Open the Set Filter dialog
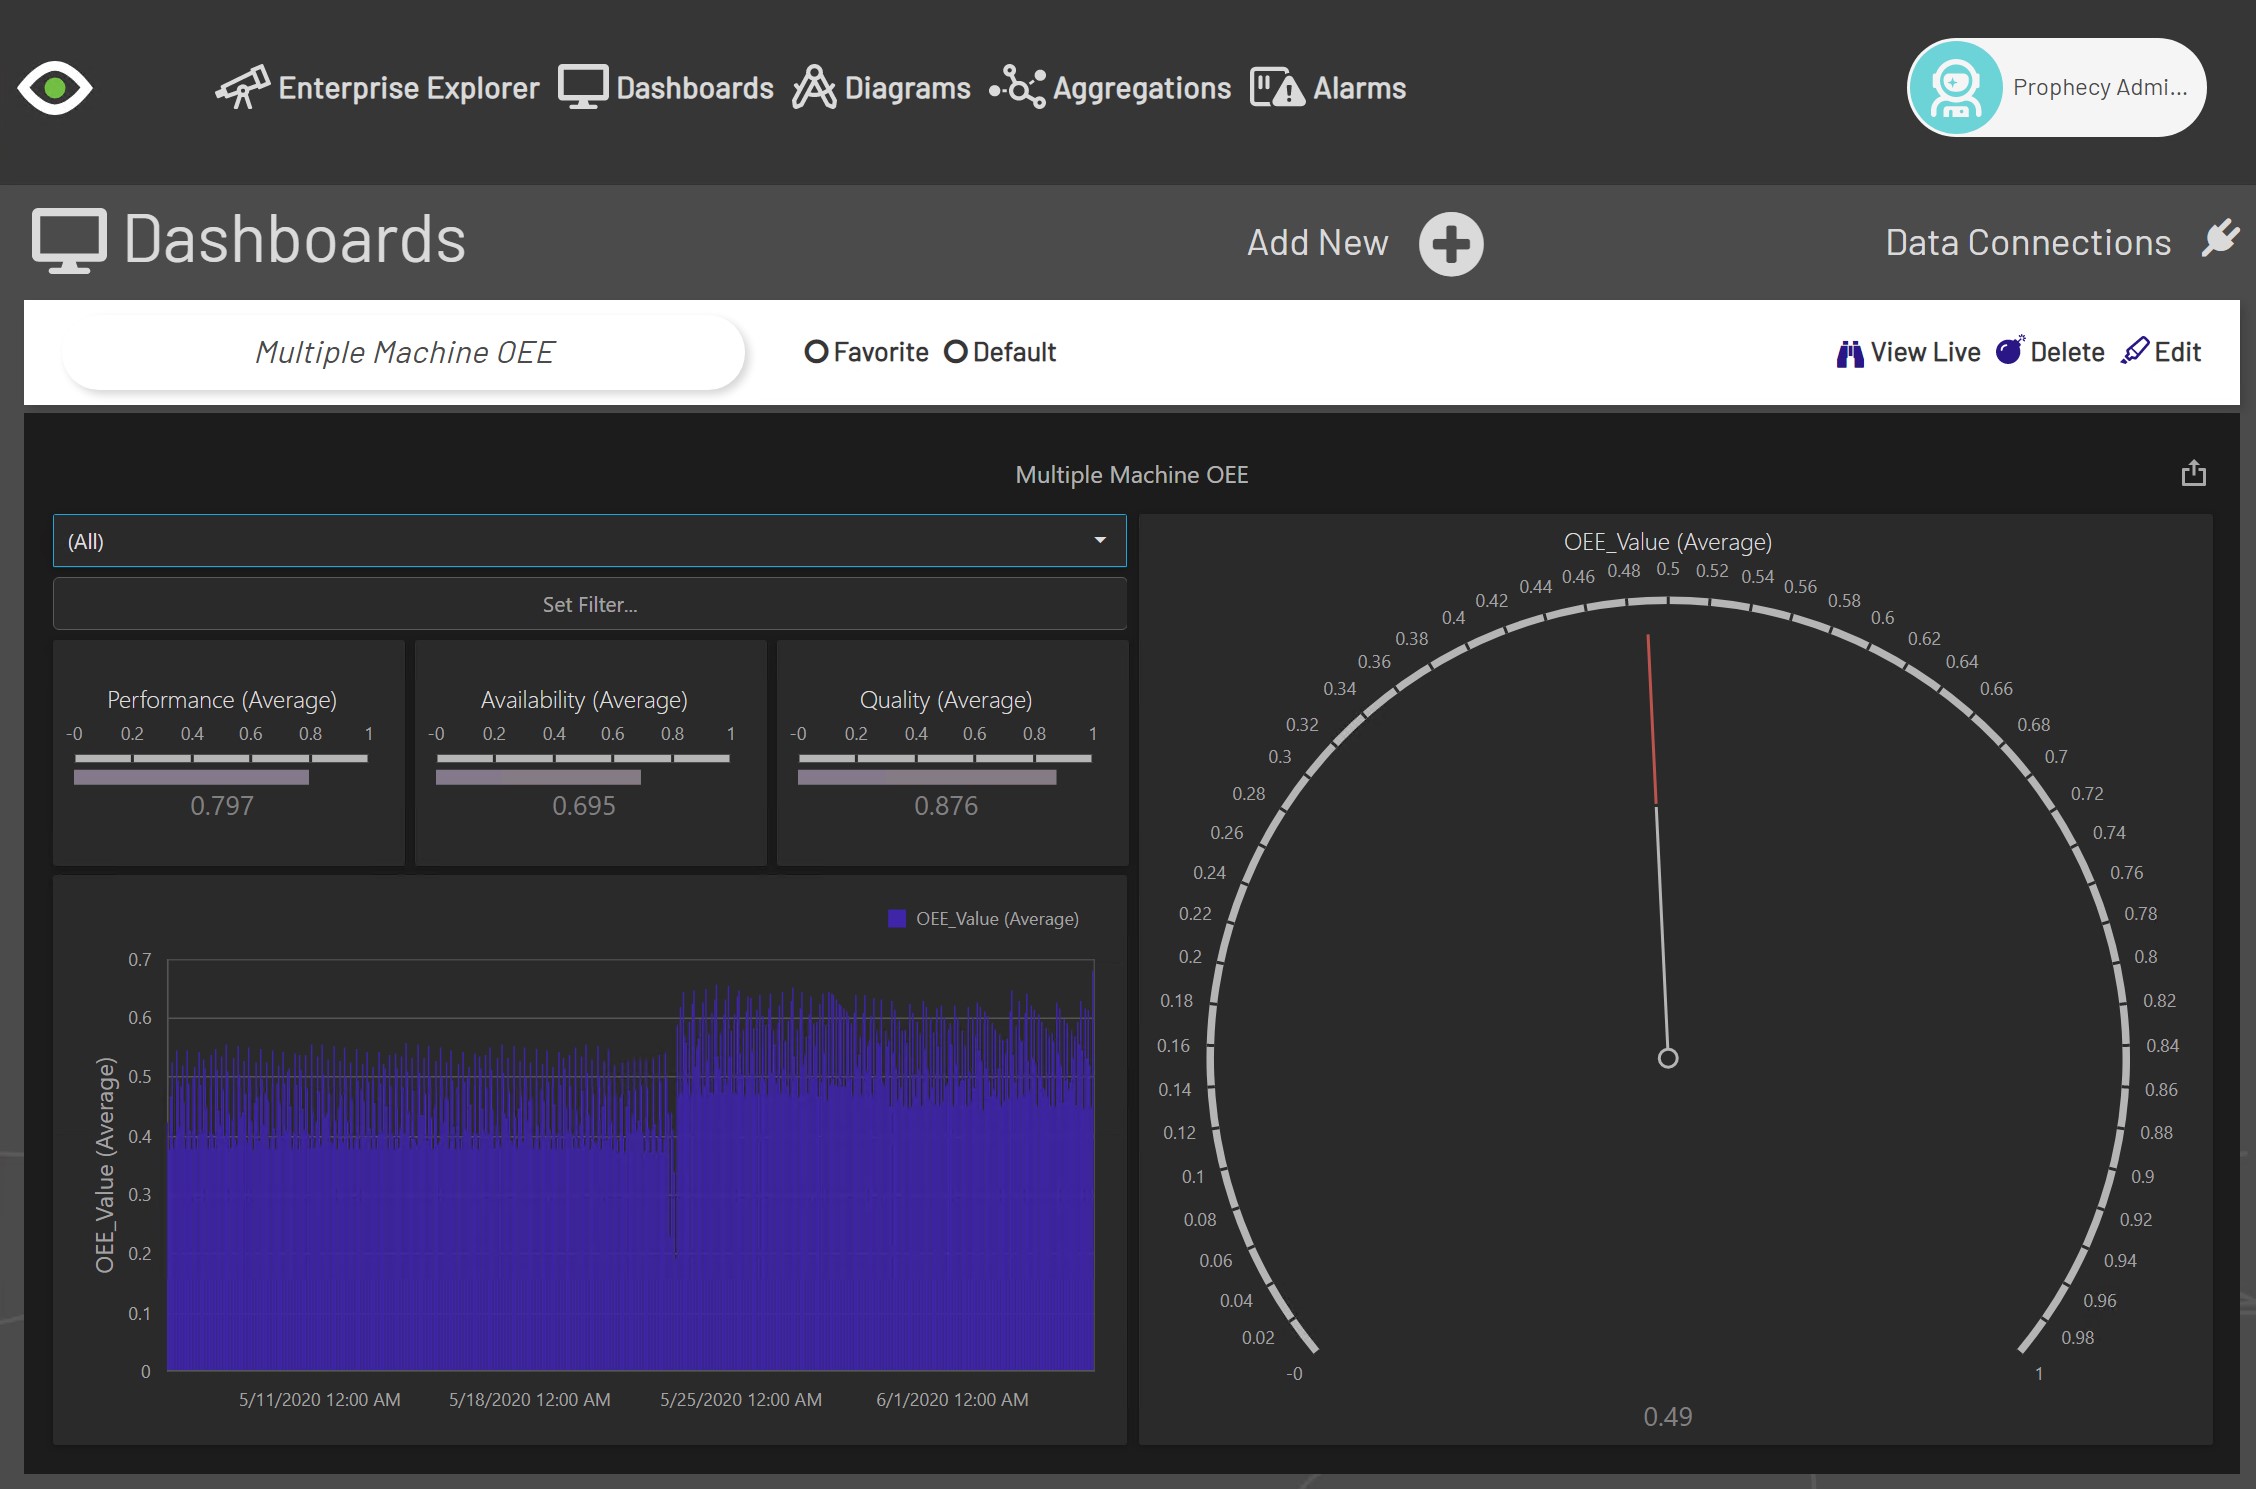The height and width of the screenshot is (1489, 2256). pos(589,604)
